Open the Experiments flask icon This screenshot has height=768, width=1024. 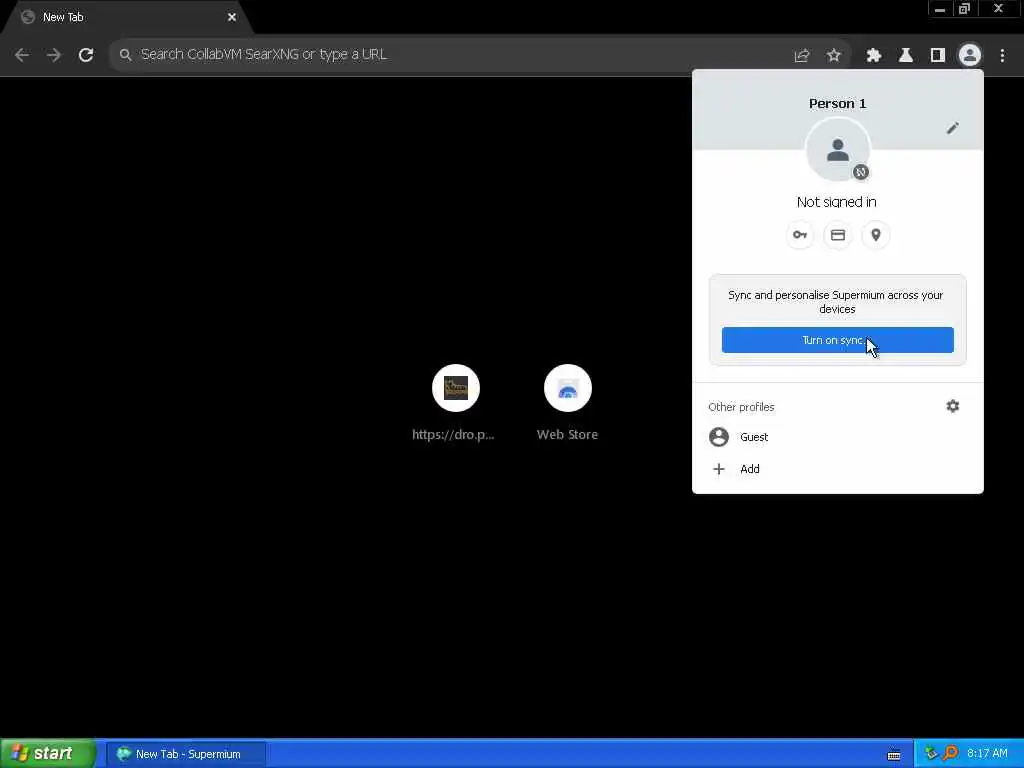pyautogui.click(x=905, y=56)
